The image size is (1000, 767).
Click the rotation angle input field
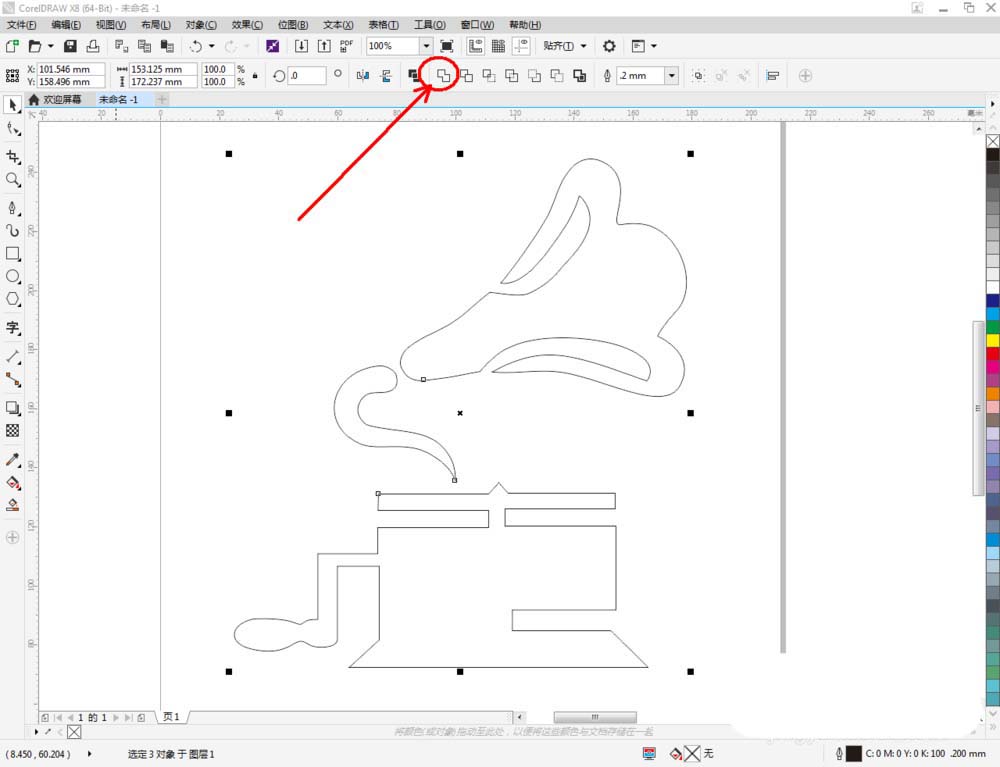[x=307, y=75]
